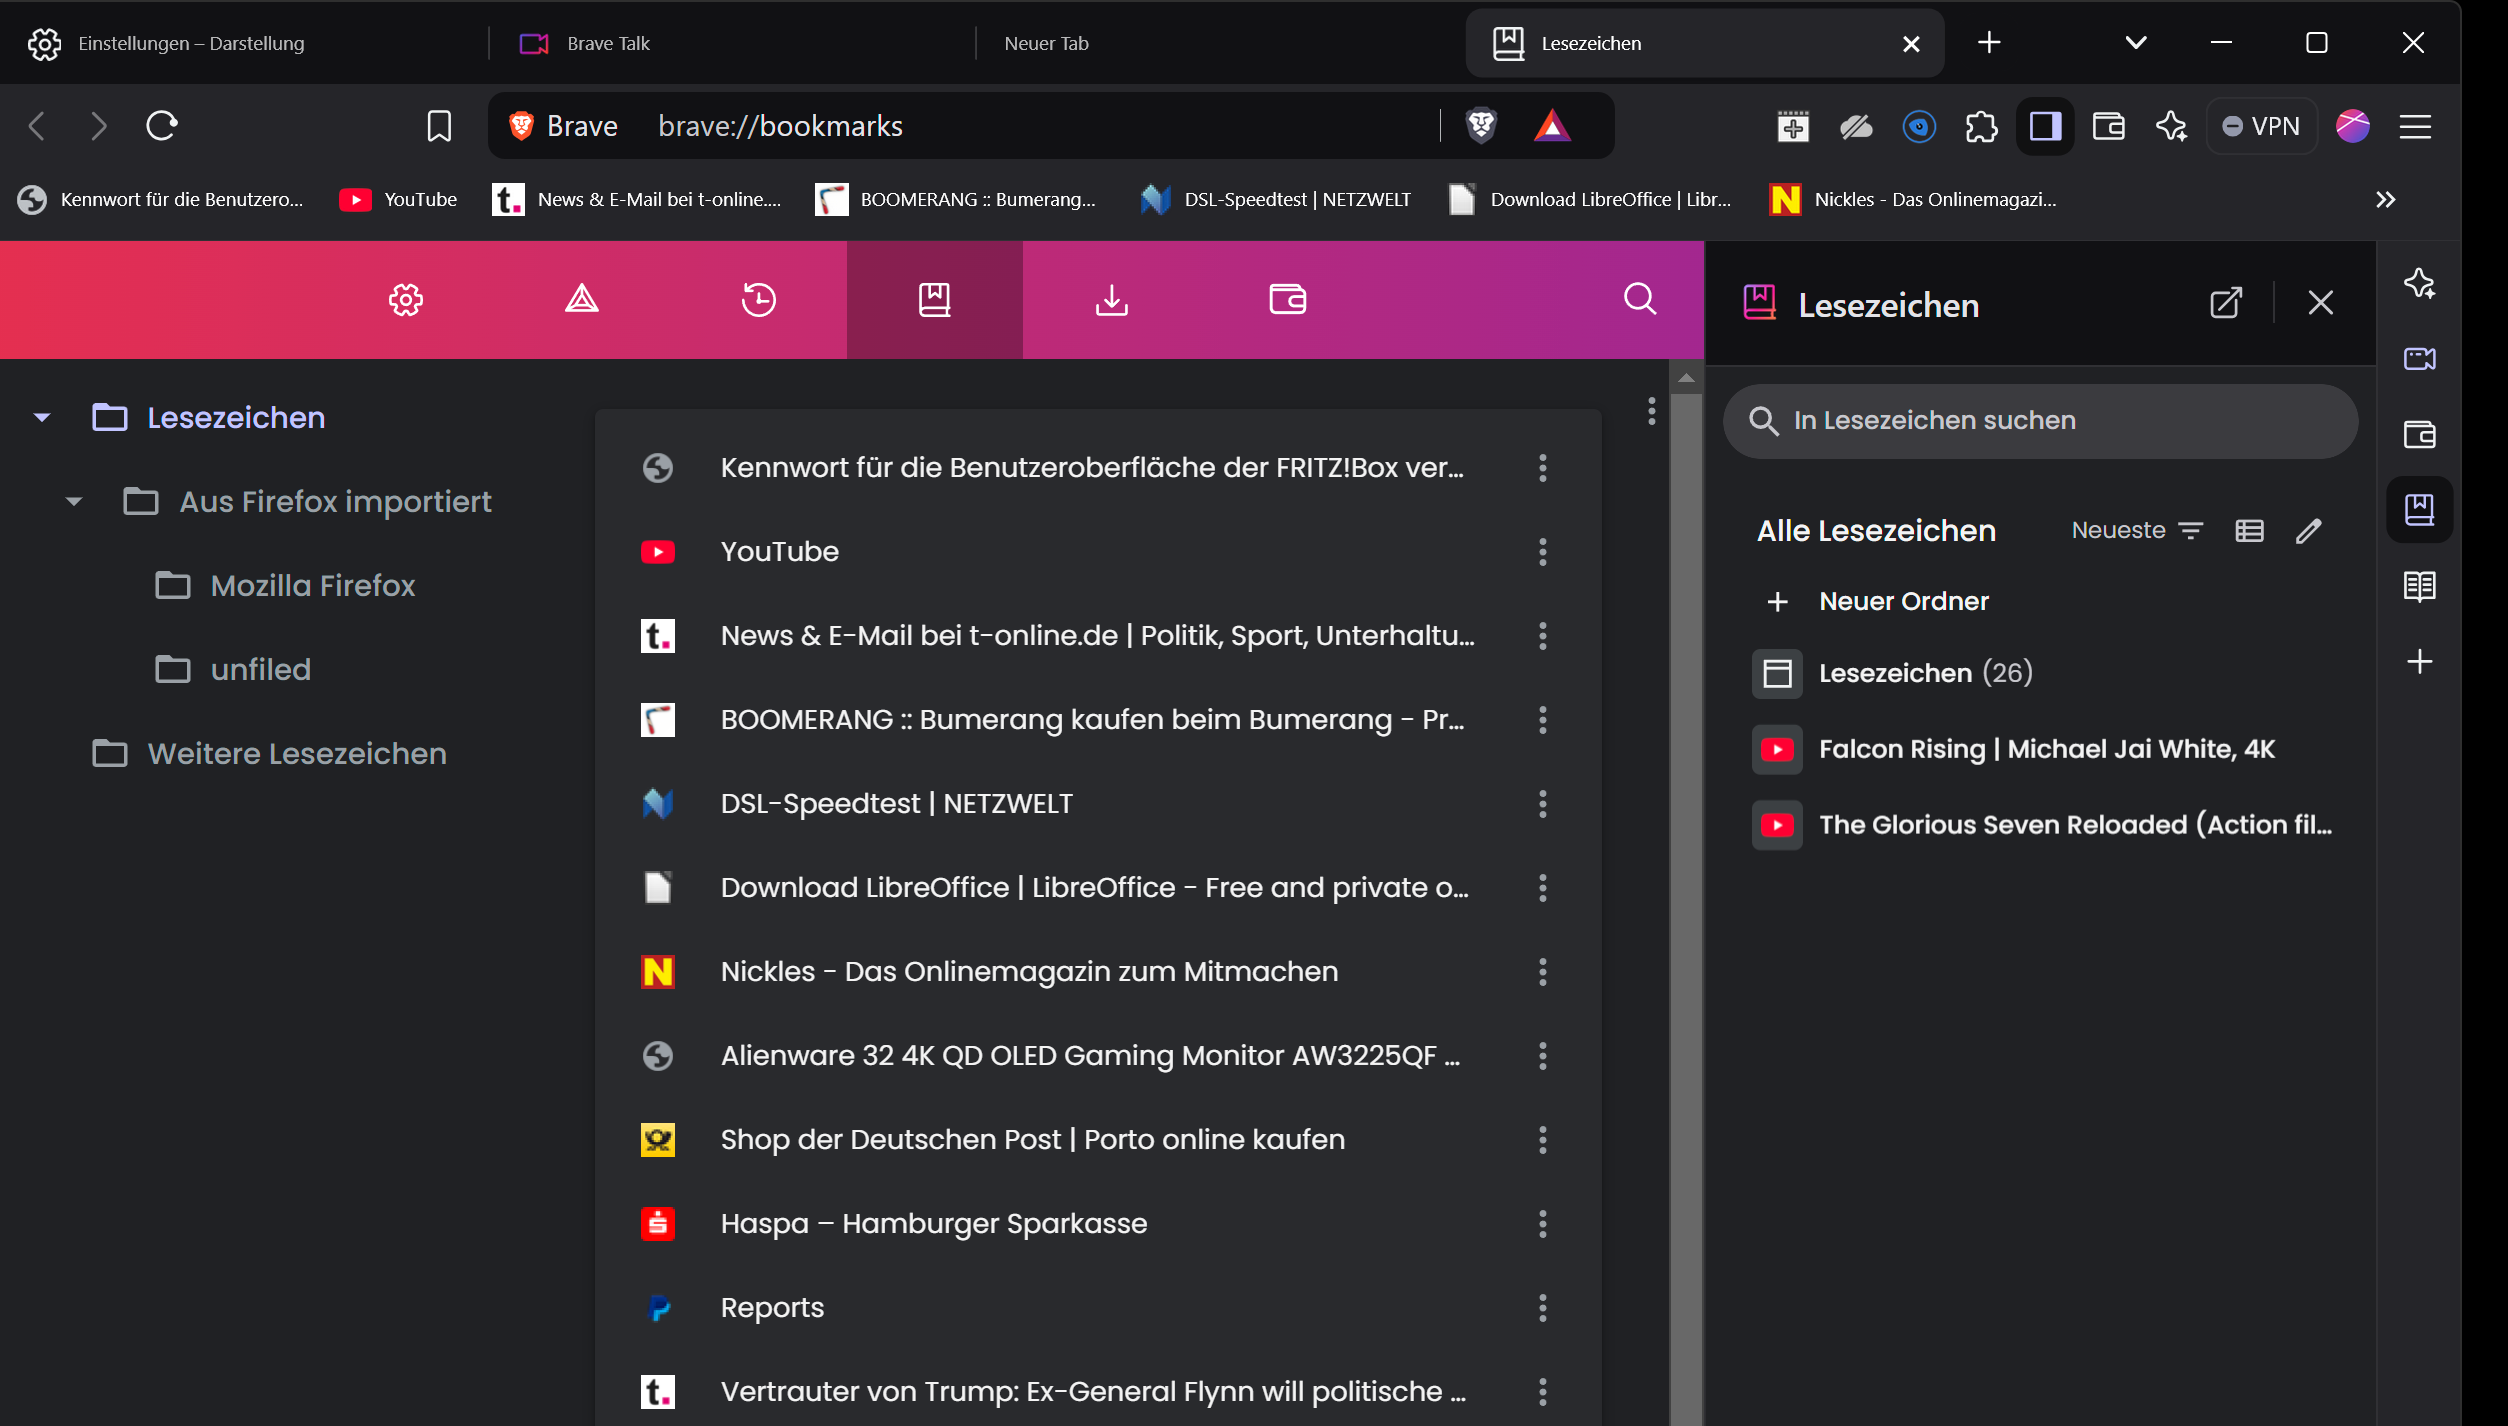Open Brave Shields lion icon in address bar
The height and width of the screenshot is (1426, 2508).
[1480, 126]
